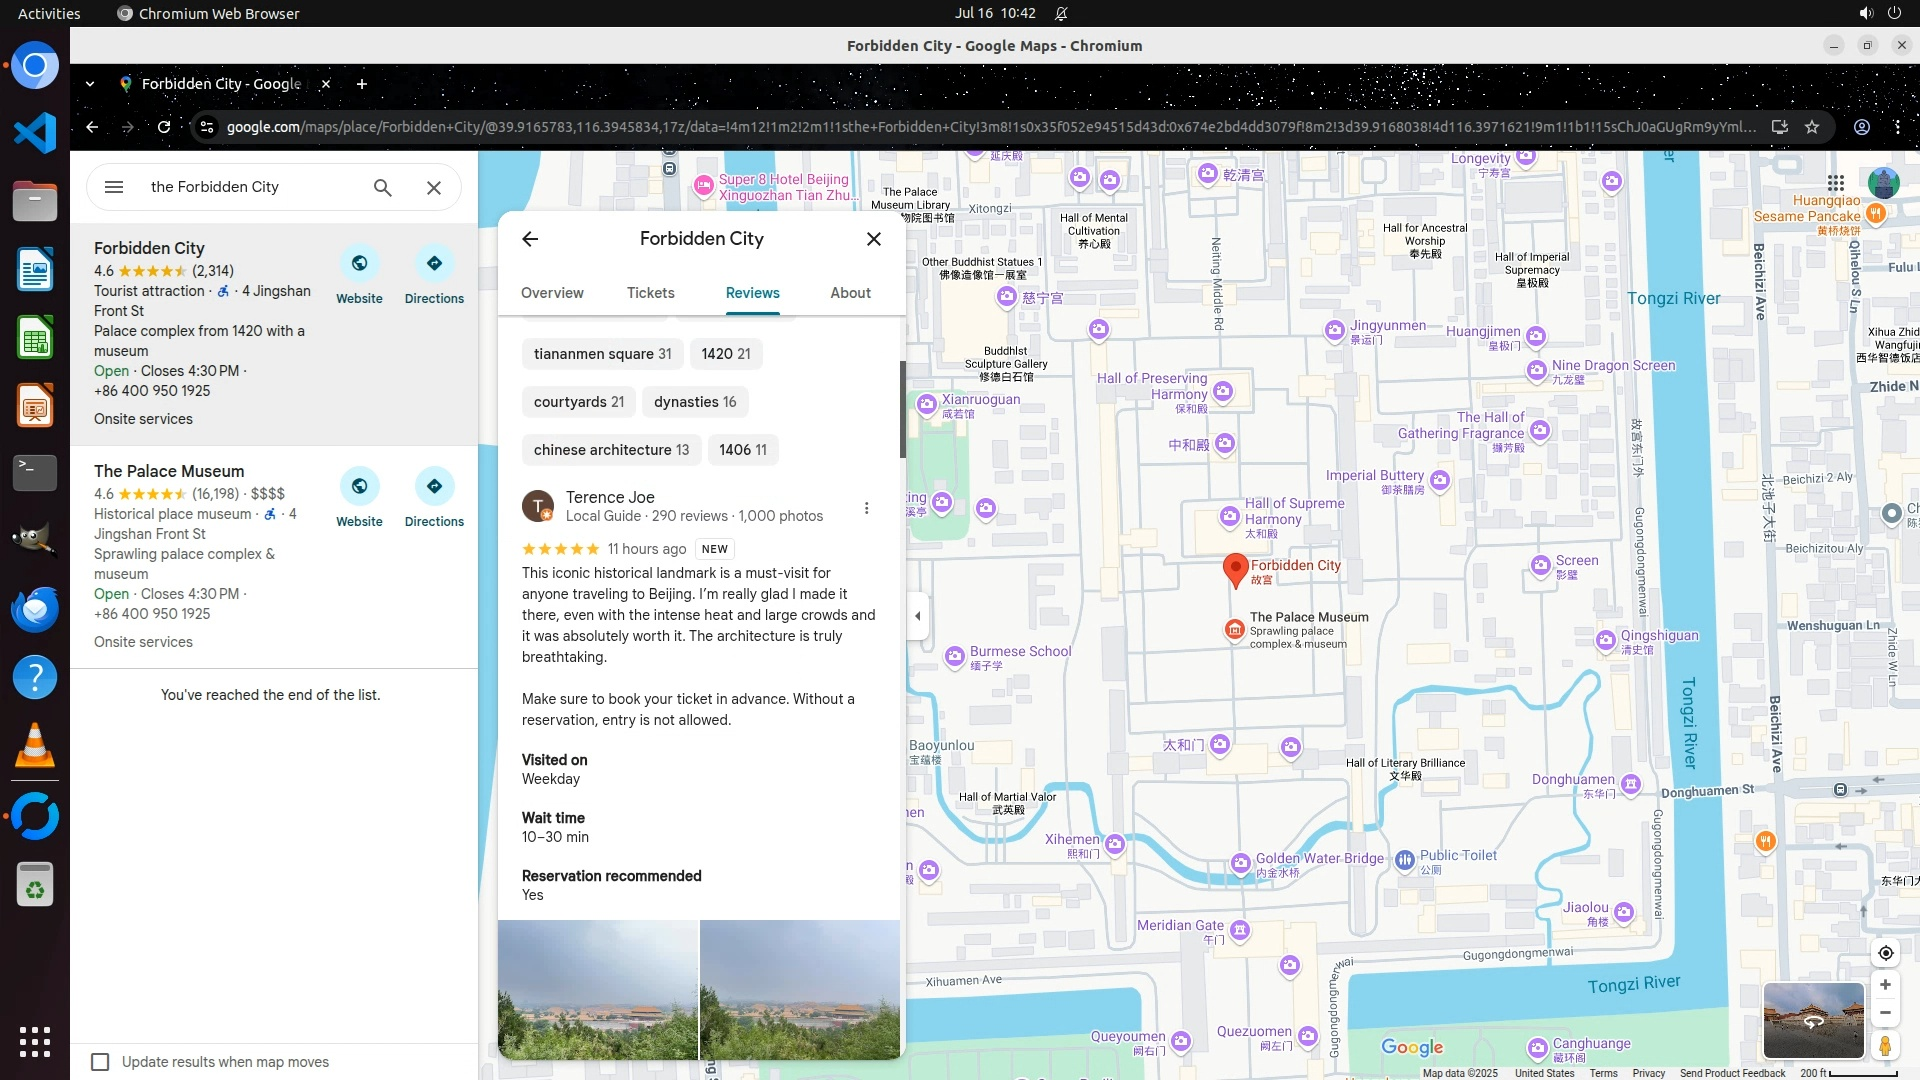The image size is (1920, 1080).
Task: Switch to the Overview tab
Action: 552,293
